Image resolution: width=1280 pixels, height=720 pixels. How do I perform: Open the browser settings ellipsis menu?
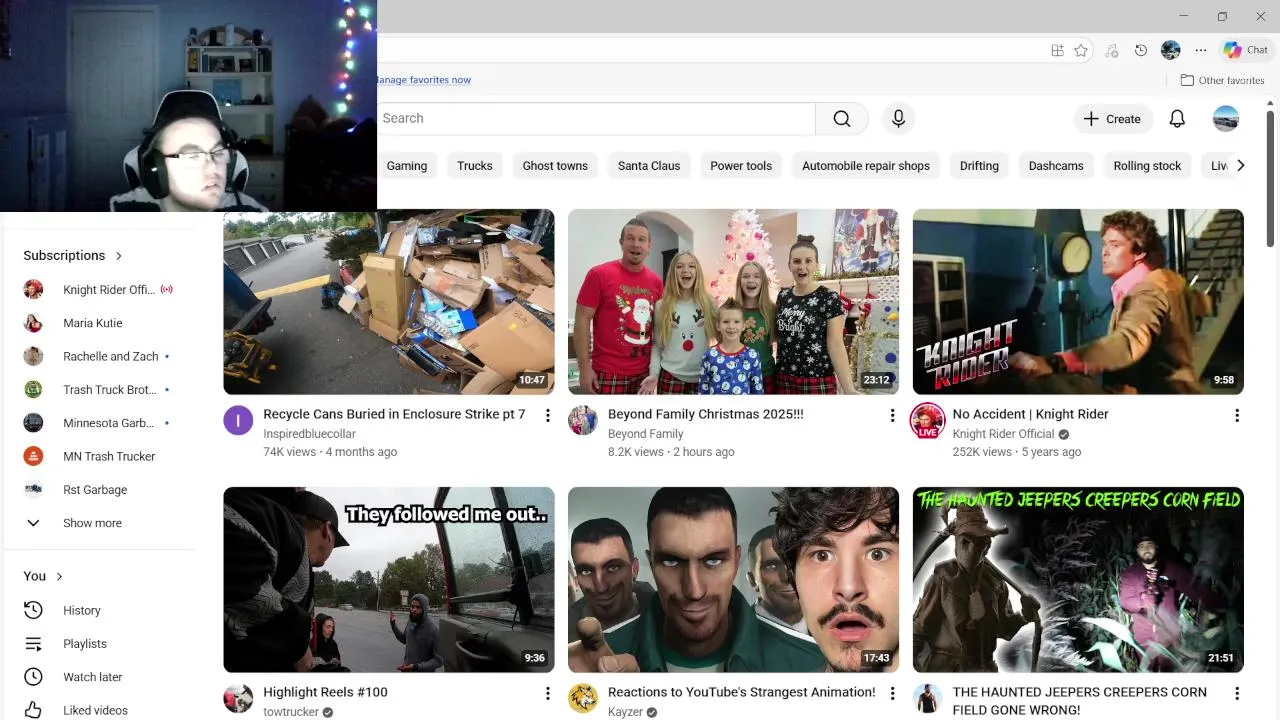tap(1201, 50)
